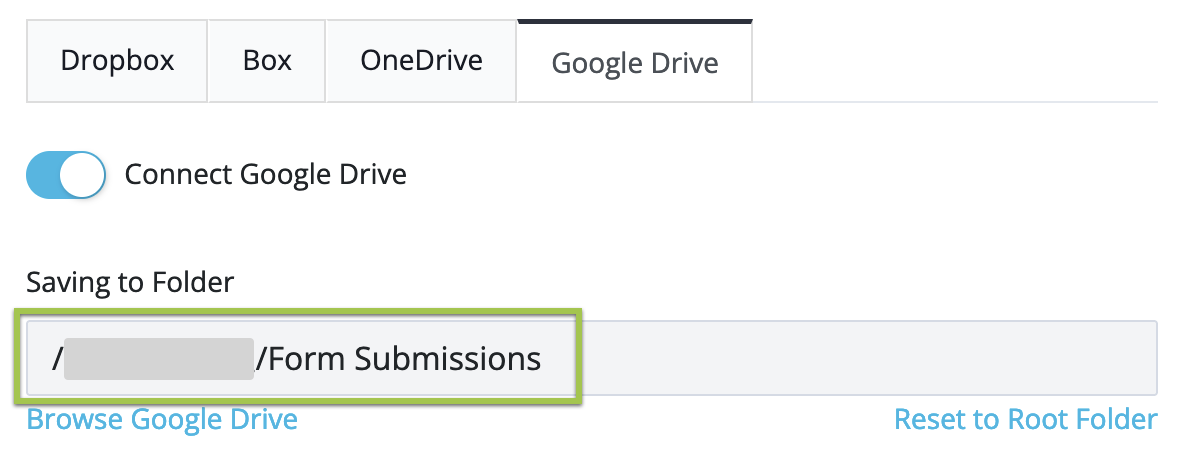This screenshot has height=468, width=1182.
Task: Click the Reset to Root Folder link
Action: [x=1025, y=419]
